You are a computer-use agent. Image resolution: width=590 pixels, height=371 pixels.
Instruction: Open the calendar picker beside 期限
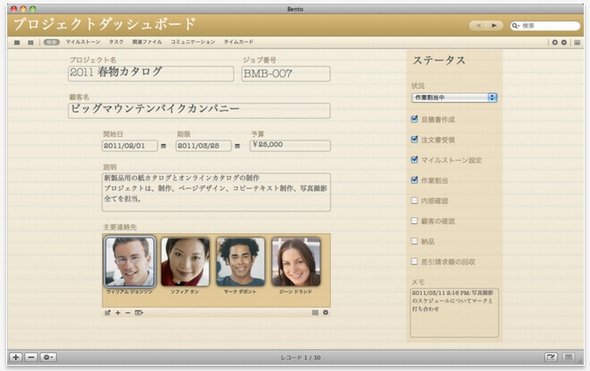237,146
